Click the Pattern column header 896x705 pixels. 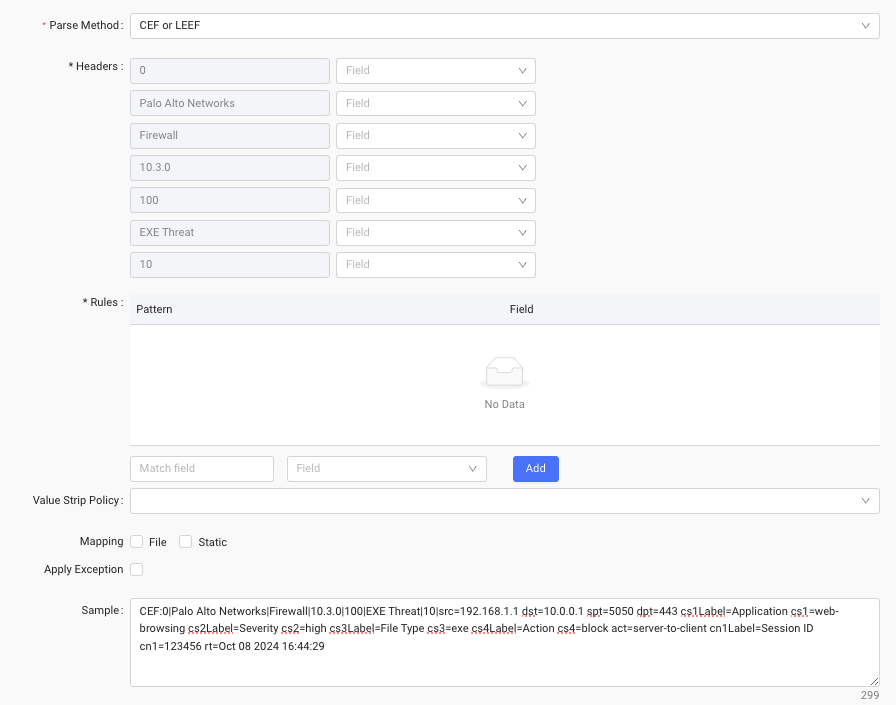(x=155, y=309)
